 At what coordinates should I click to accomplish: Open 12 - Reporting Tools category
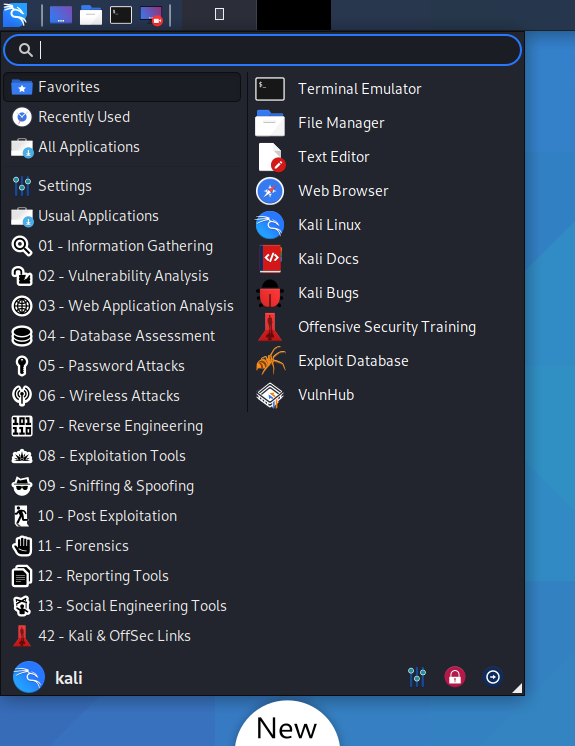coord(122,576)
